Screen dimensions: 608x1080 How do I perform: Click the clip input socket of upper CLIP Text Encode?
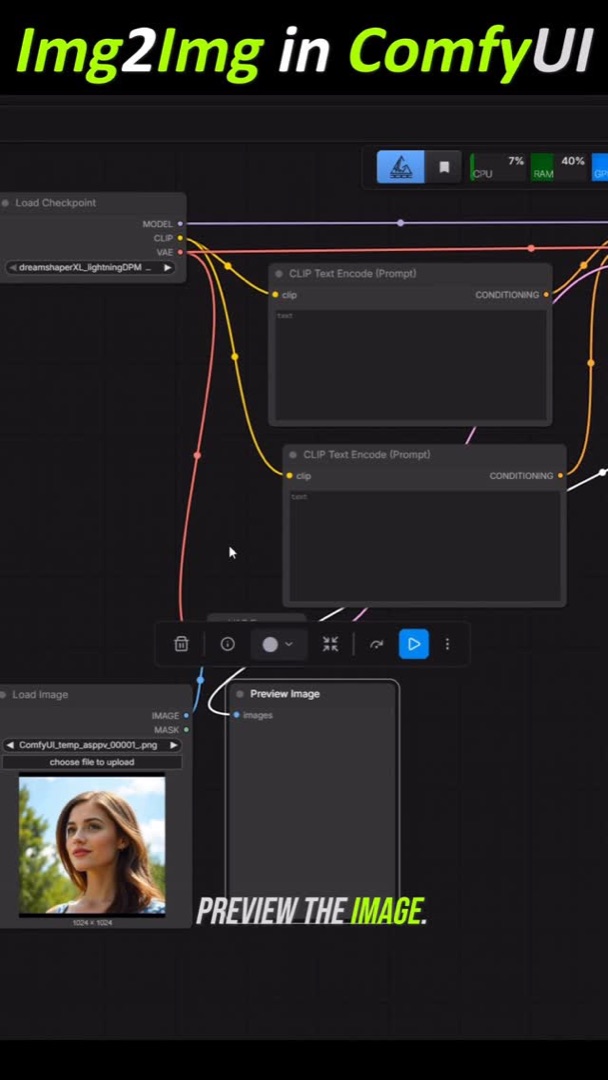(x=275, y=295)
